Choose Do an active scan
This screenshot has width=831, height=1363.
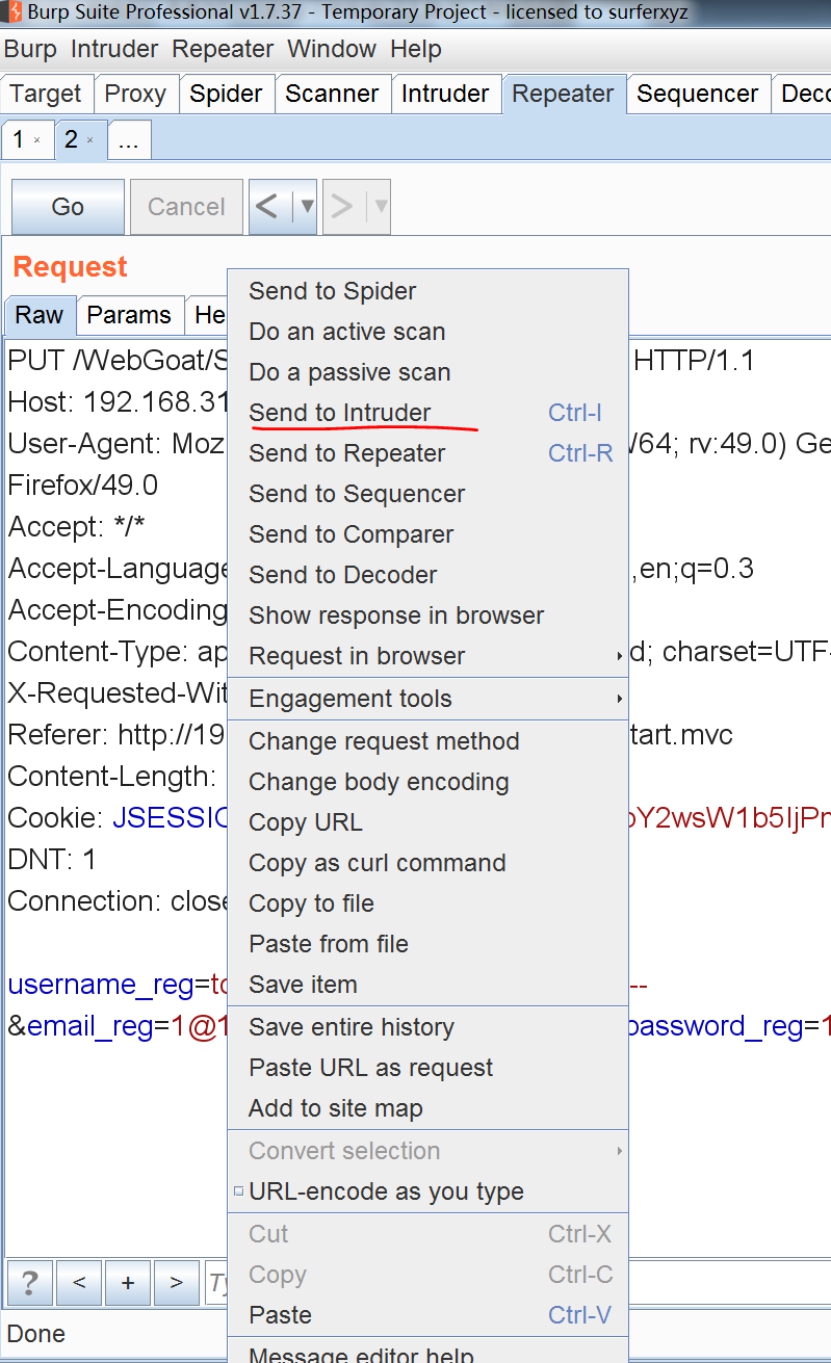tap(428, 332)
